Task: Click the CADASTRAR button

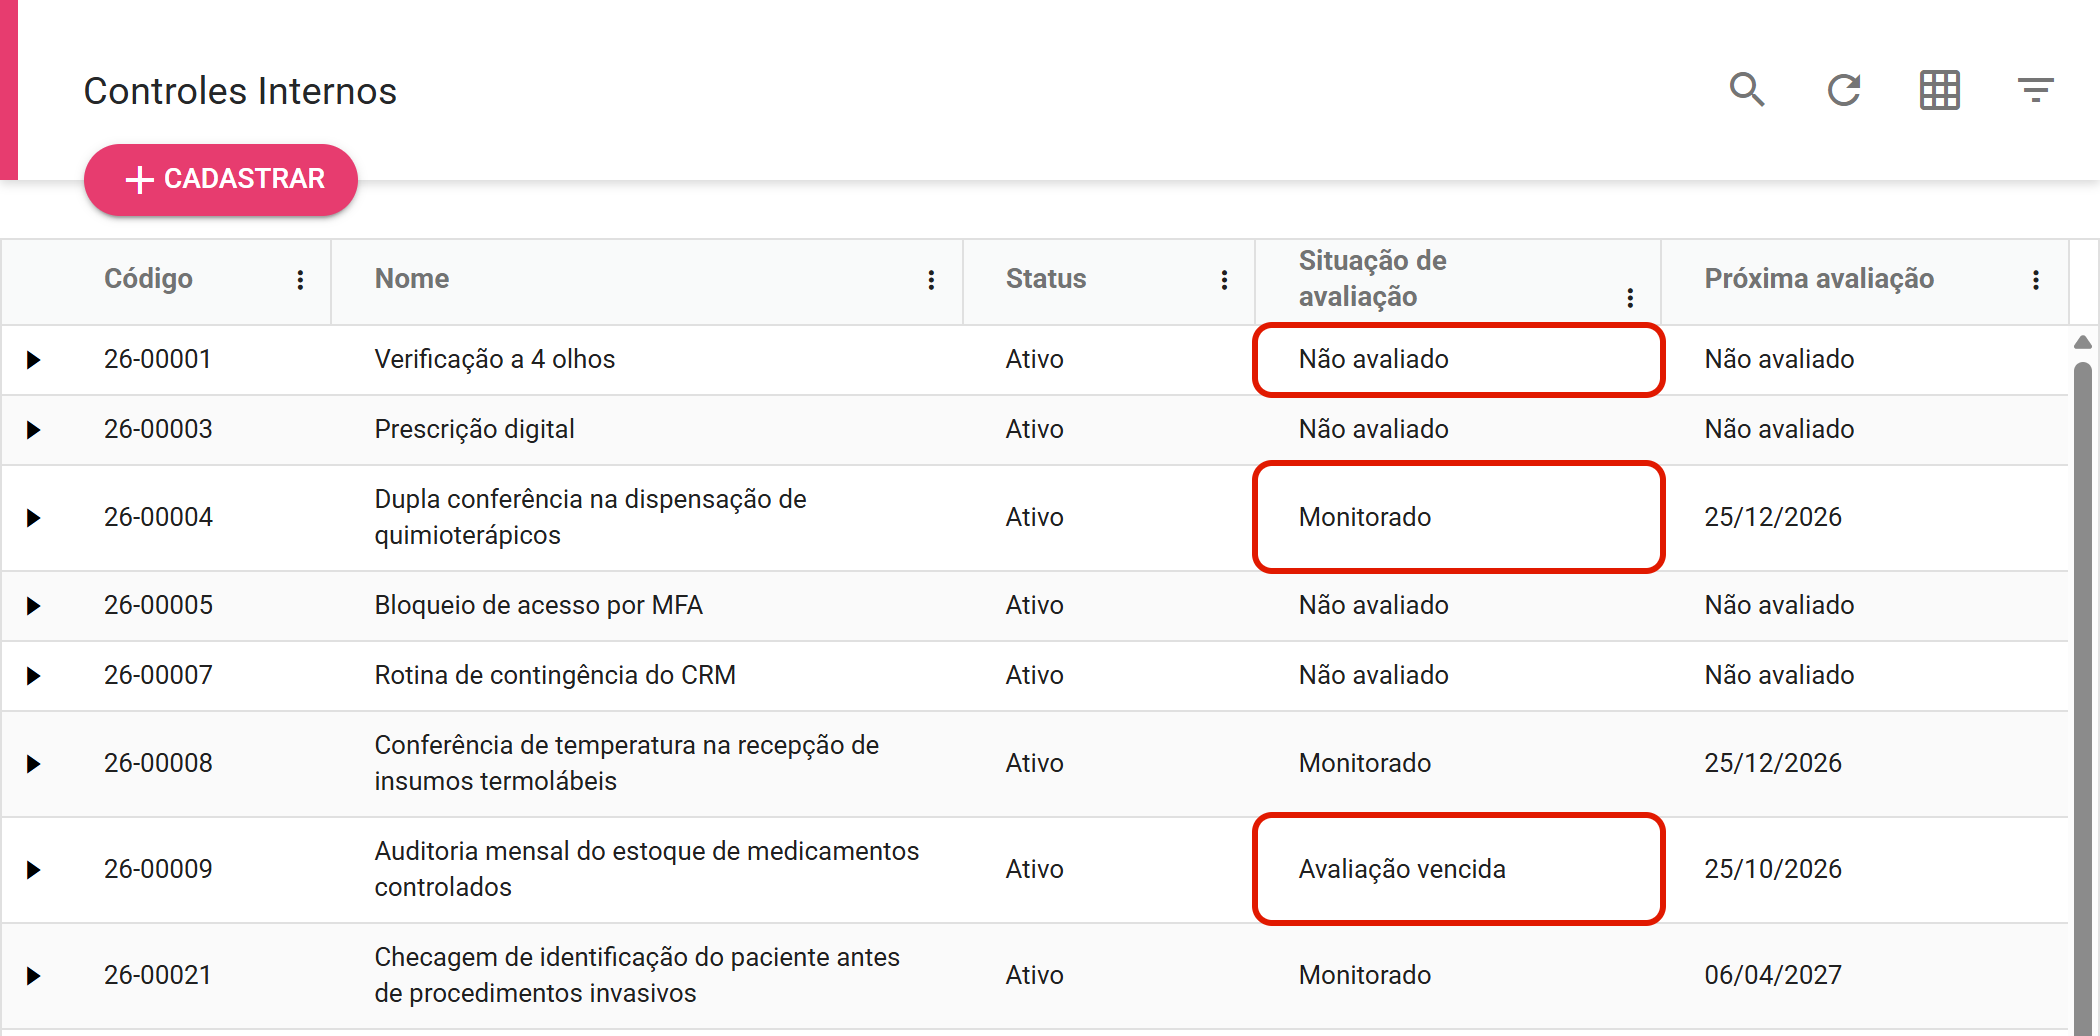Action: pos(221,179)
